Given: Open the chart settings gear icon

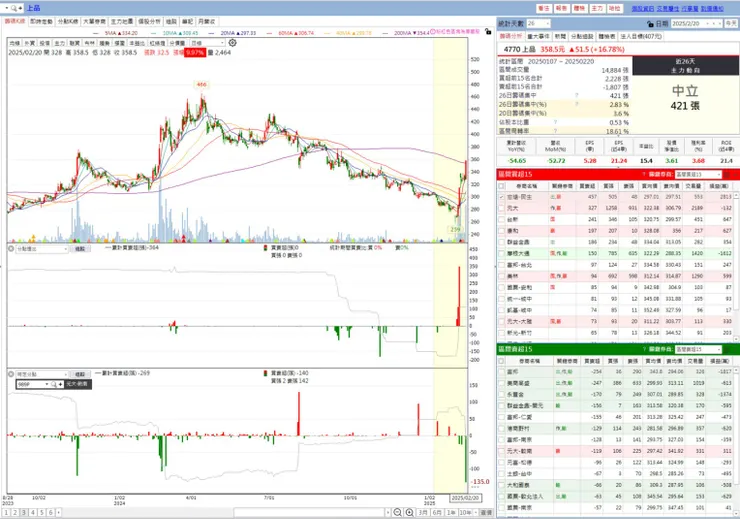Looking at the screenshot, I should [233, 43].
